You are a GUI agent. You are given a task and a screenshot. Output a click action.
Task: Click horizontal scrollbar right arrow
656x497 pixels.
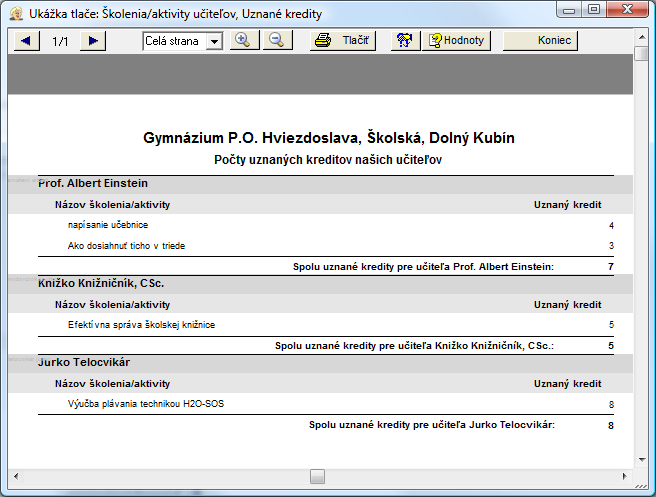point(624,476)
